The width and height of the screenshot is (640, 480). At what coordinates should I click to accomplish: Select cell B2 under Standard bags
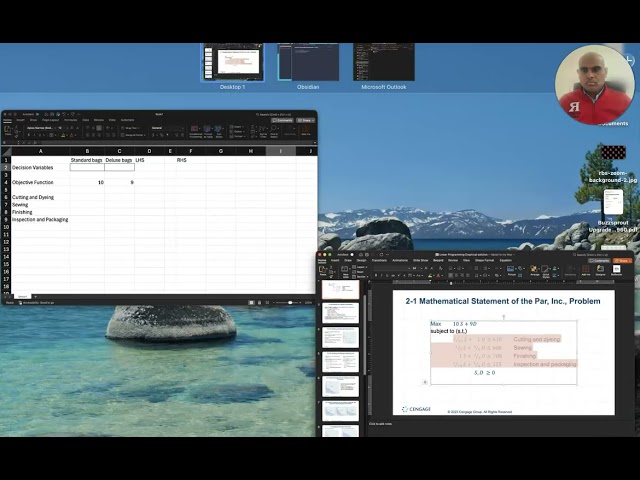pos(87,167)
